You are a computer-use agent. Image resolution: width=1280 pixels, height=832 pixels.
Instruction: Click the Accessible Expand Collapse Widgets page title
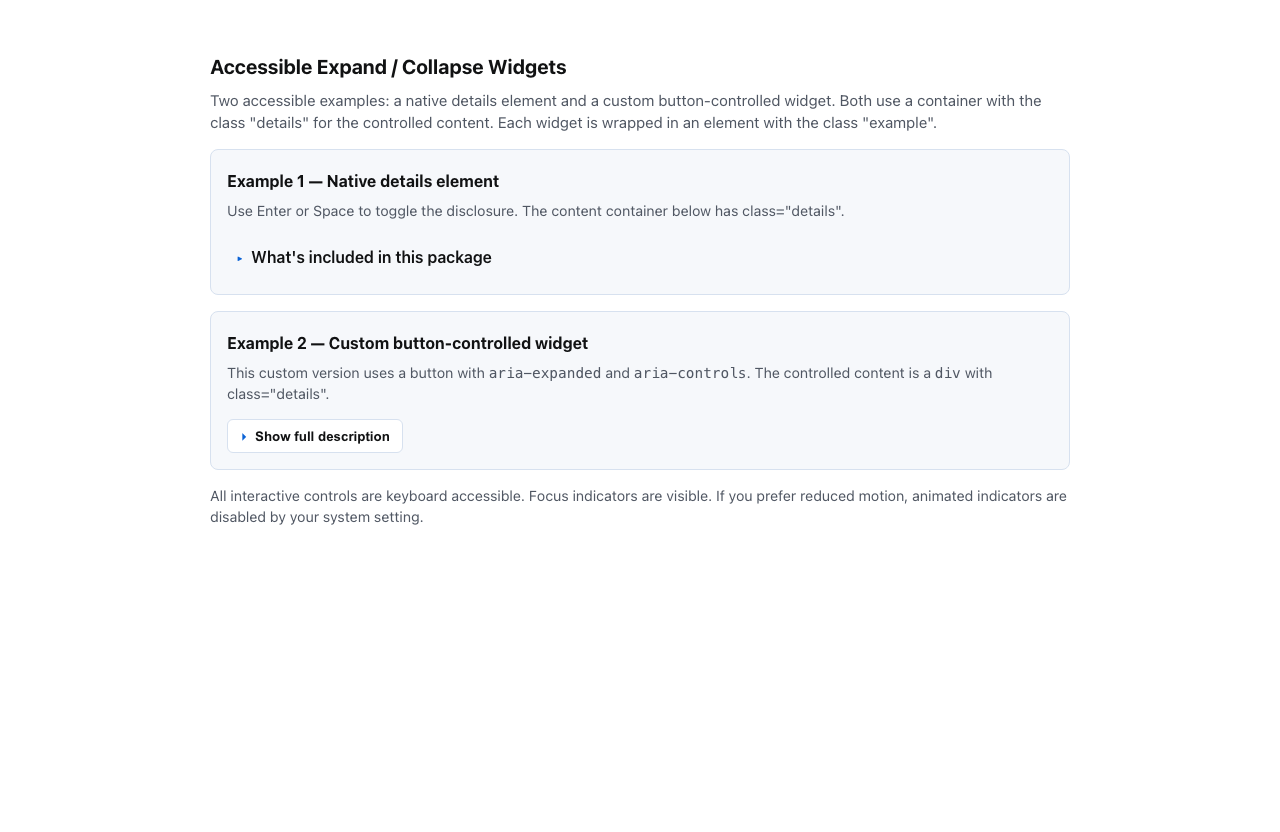[x=388, y=67]
